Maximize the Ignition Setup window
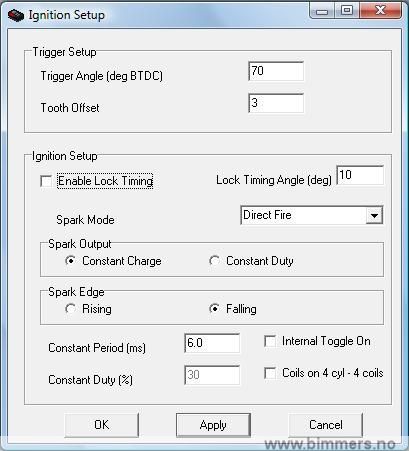409x451 pixels. pyautogui.click(x=346, y=11)
